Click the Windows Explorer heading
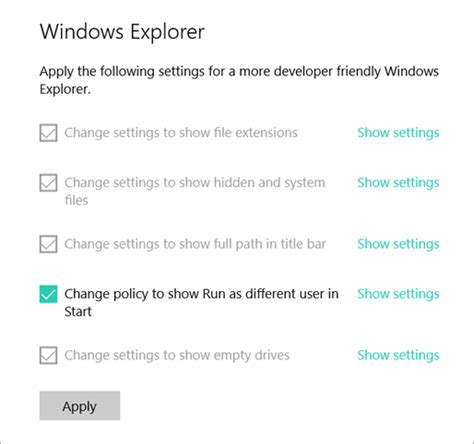The height and width of the screenshot is (444, 474). tap(122, 32)
